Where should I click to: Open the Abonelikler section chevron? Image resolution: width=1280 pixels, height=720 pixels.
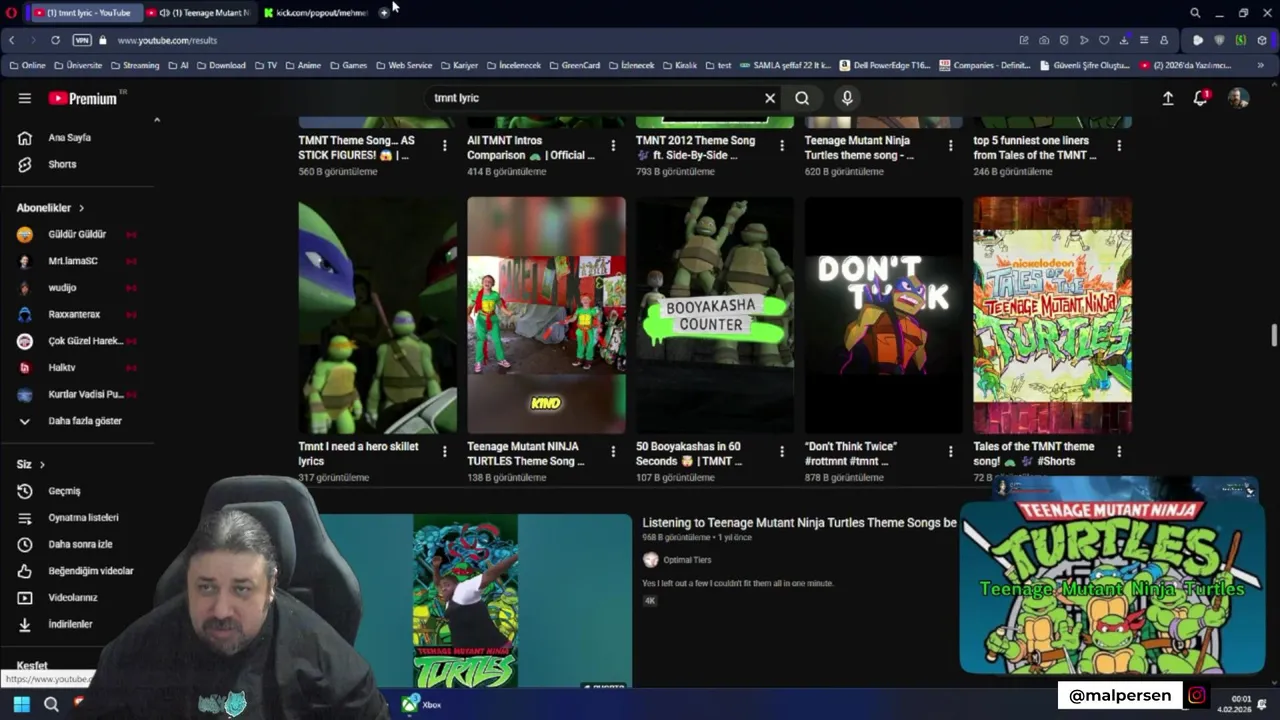81,208
